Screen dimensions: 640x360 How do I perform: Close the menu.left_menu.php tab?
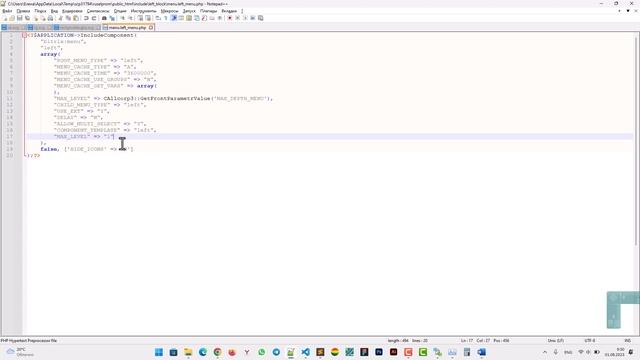pyautogui.click(x=151, y=27)
